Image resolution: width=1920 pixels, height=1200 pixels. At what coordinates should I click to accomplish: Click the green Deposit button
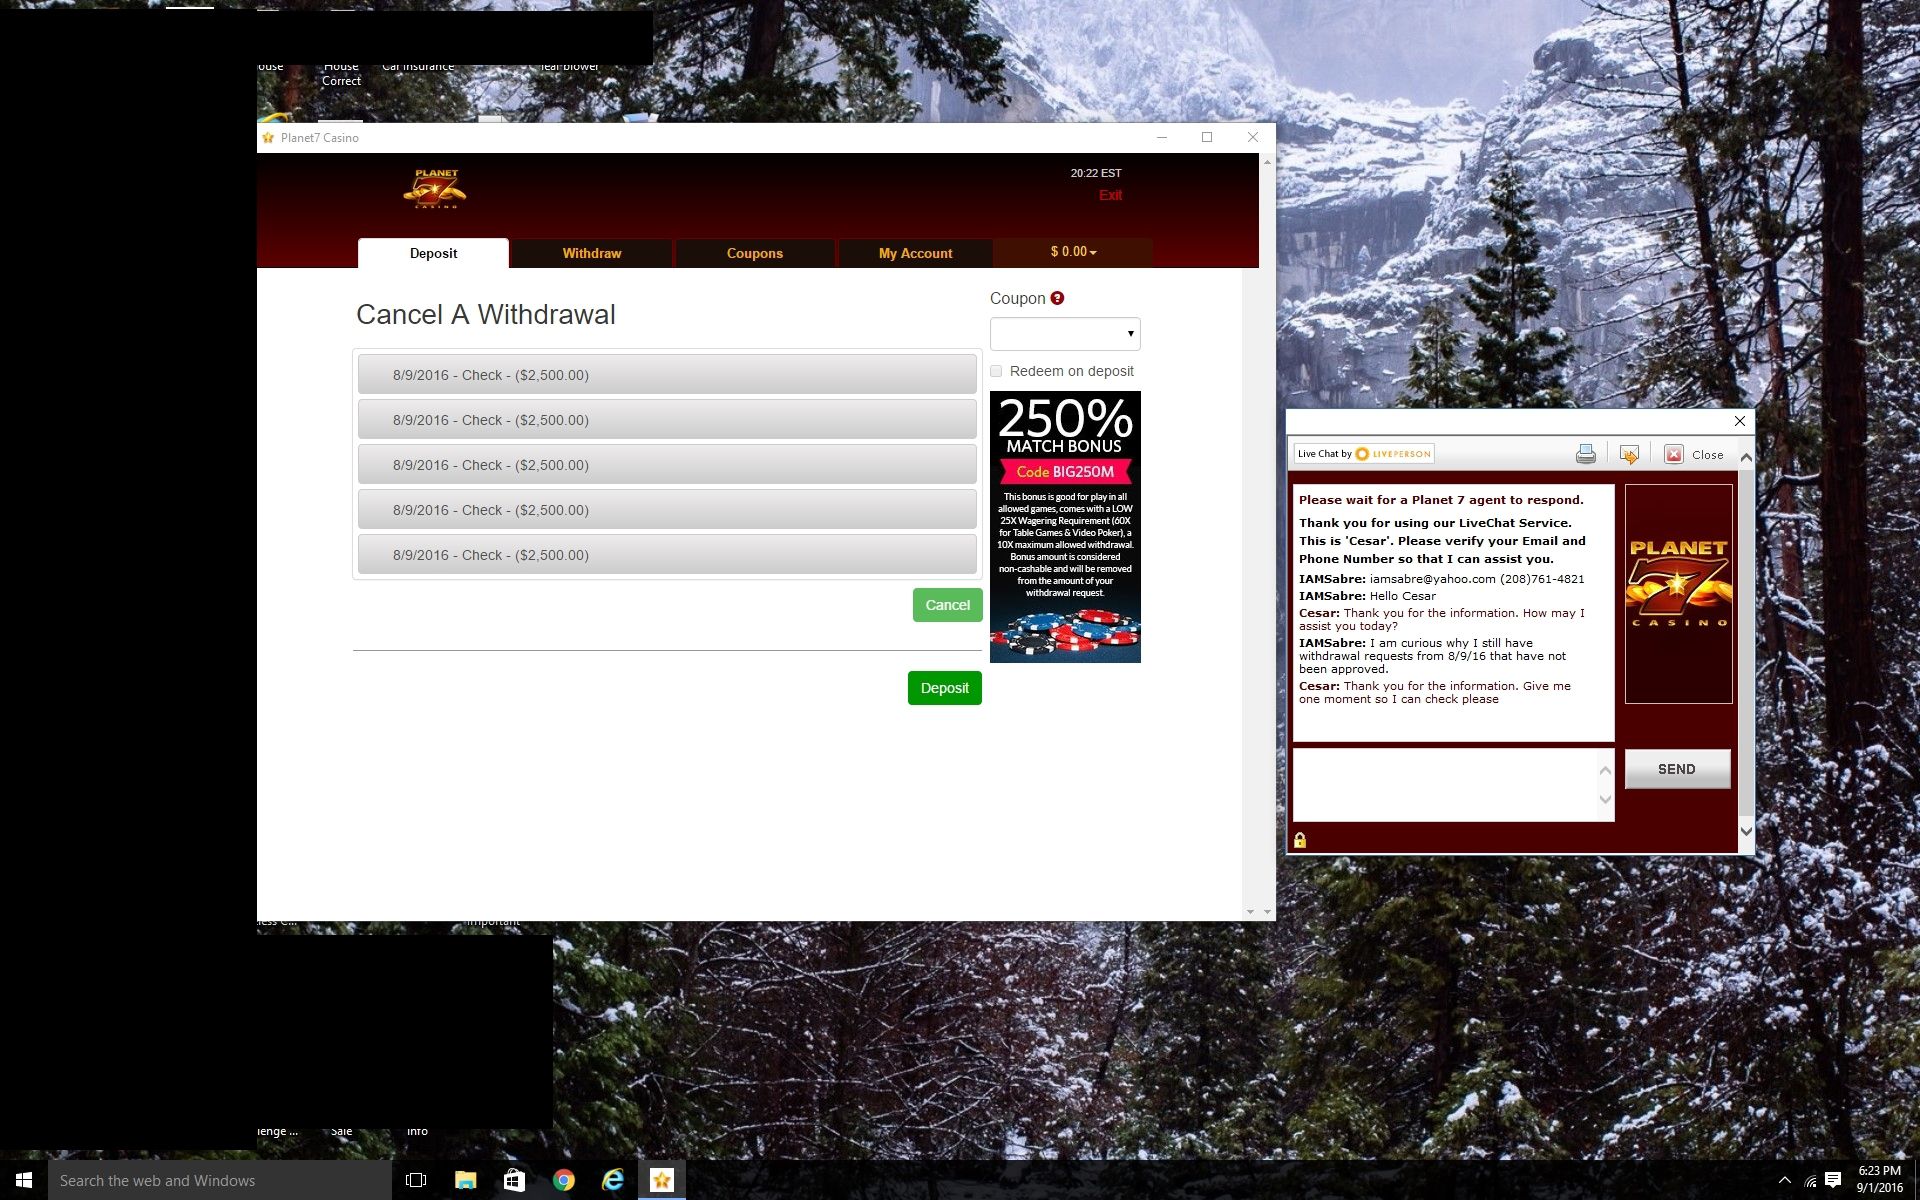944,688
